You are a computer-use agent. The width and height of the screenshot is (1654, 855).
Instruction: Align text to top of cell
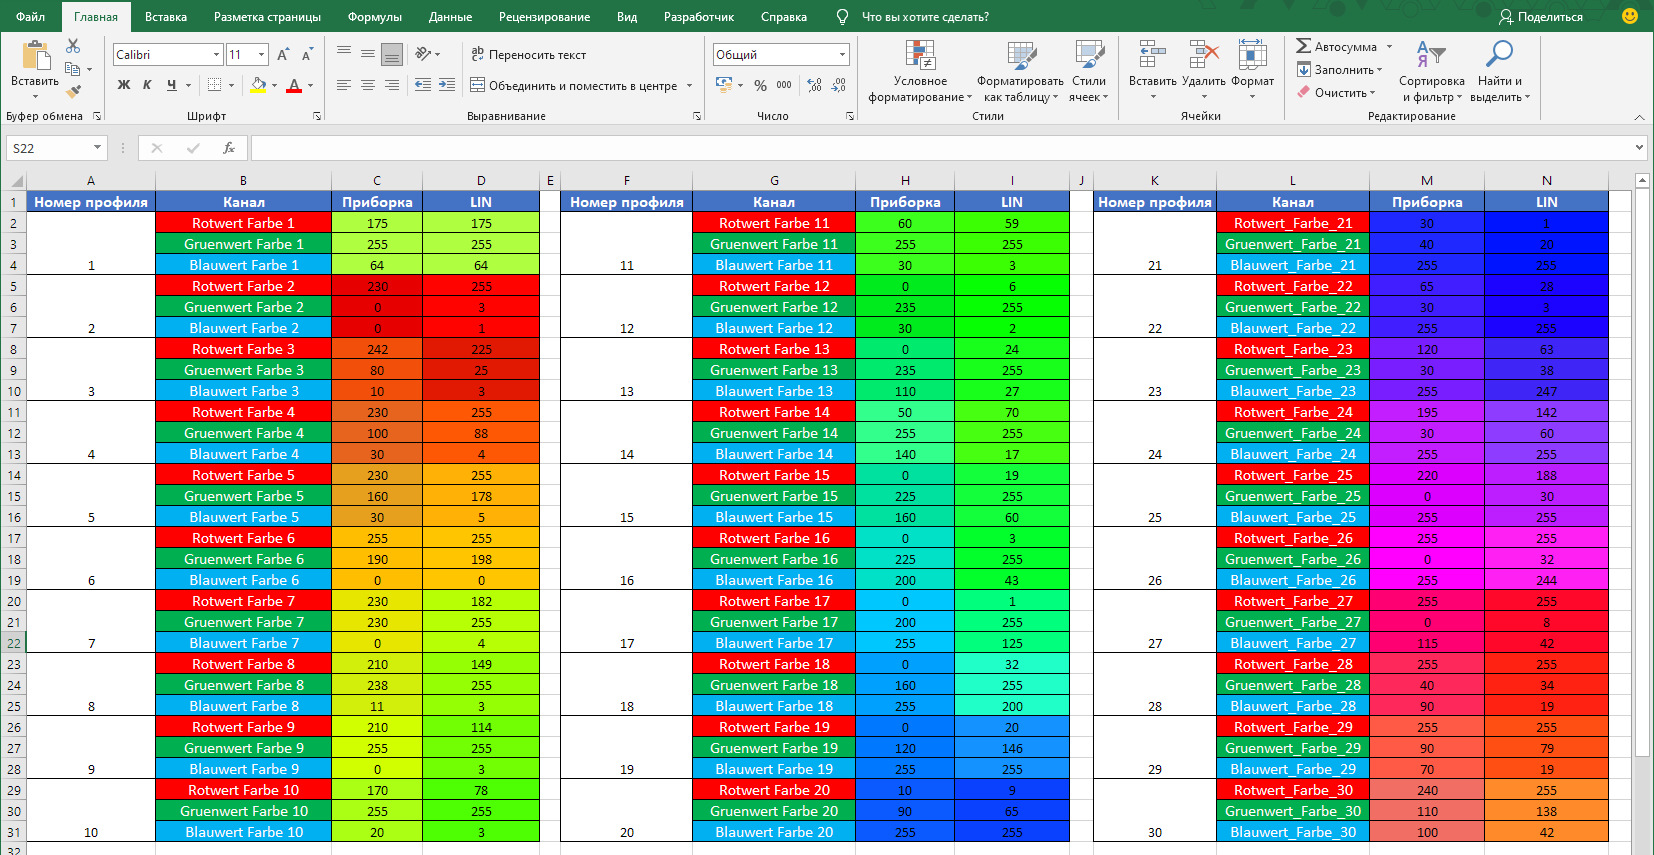click(x=344, y=54)
